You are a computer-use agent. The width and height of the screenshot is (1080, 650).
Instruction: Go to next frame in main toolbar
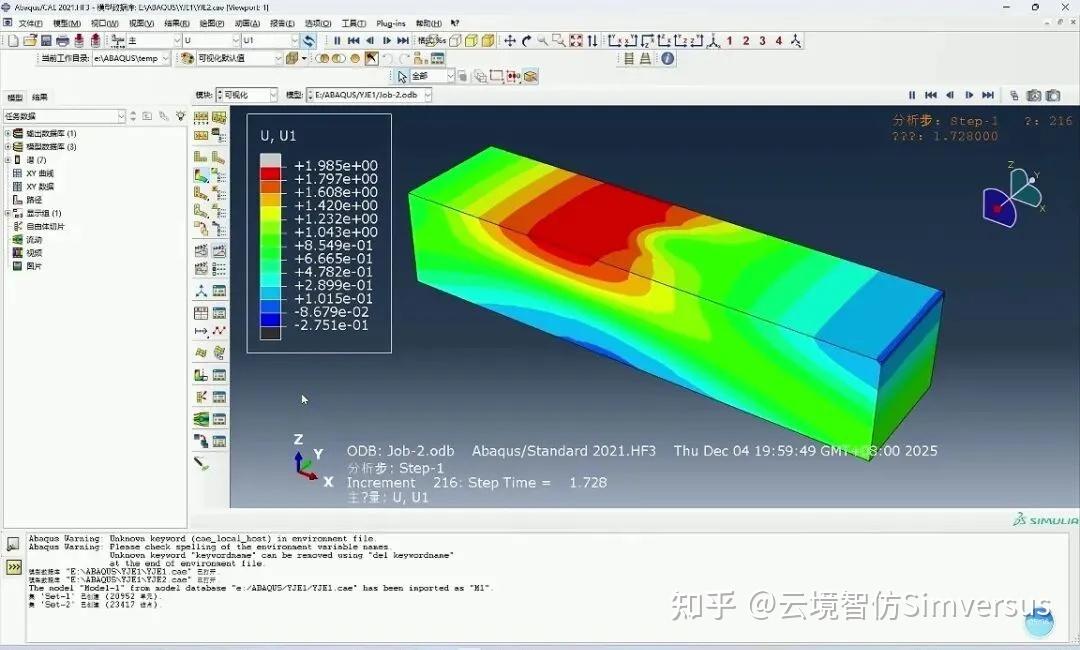coord(386,41)
